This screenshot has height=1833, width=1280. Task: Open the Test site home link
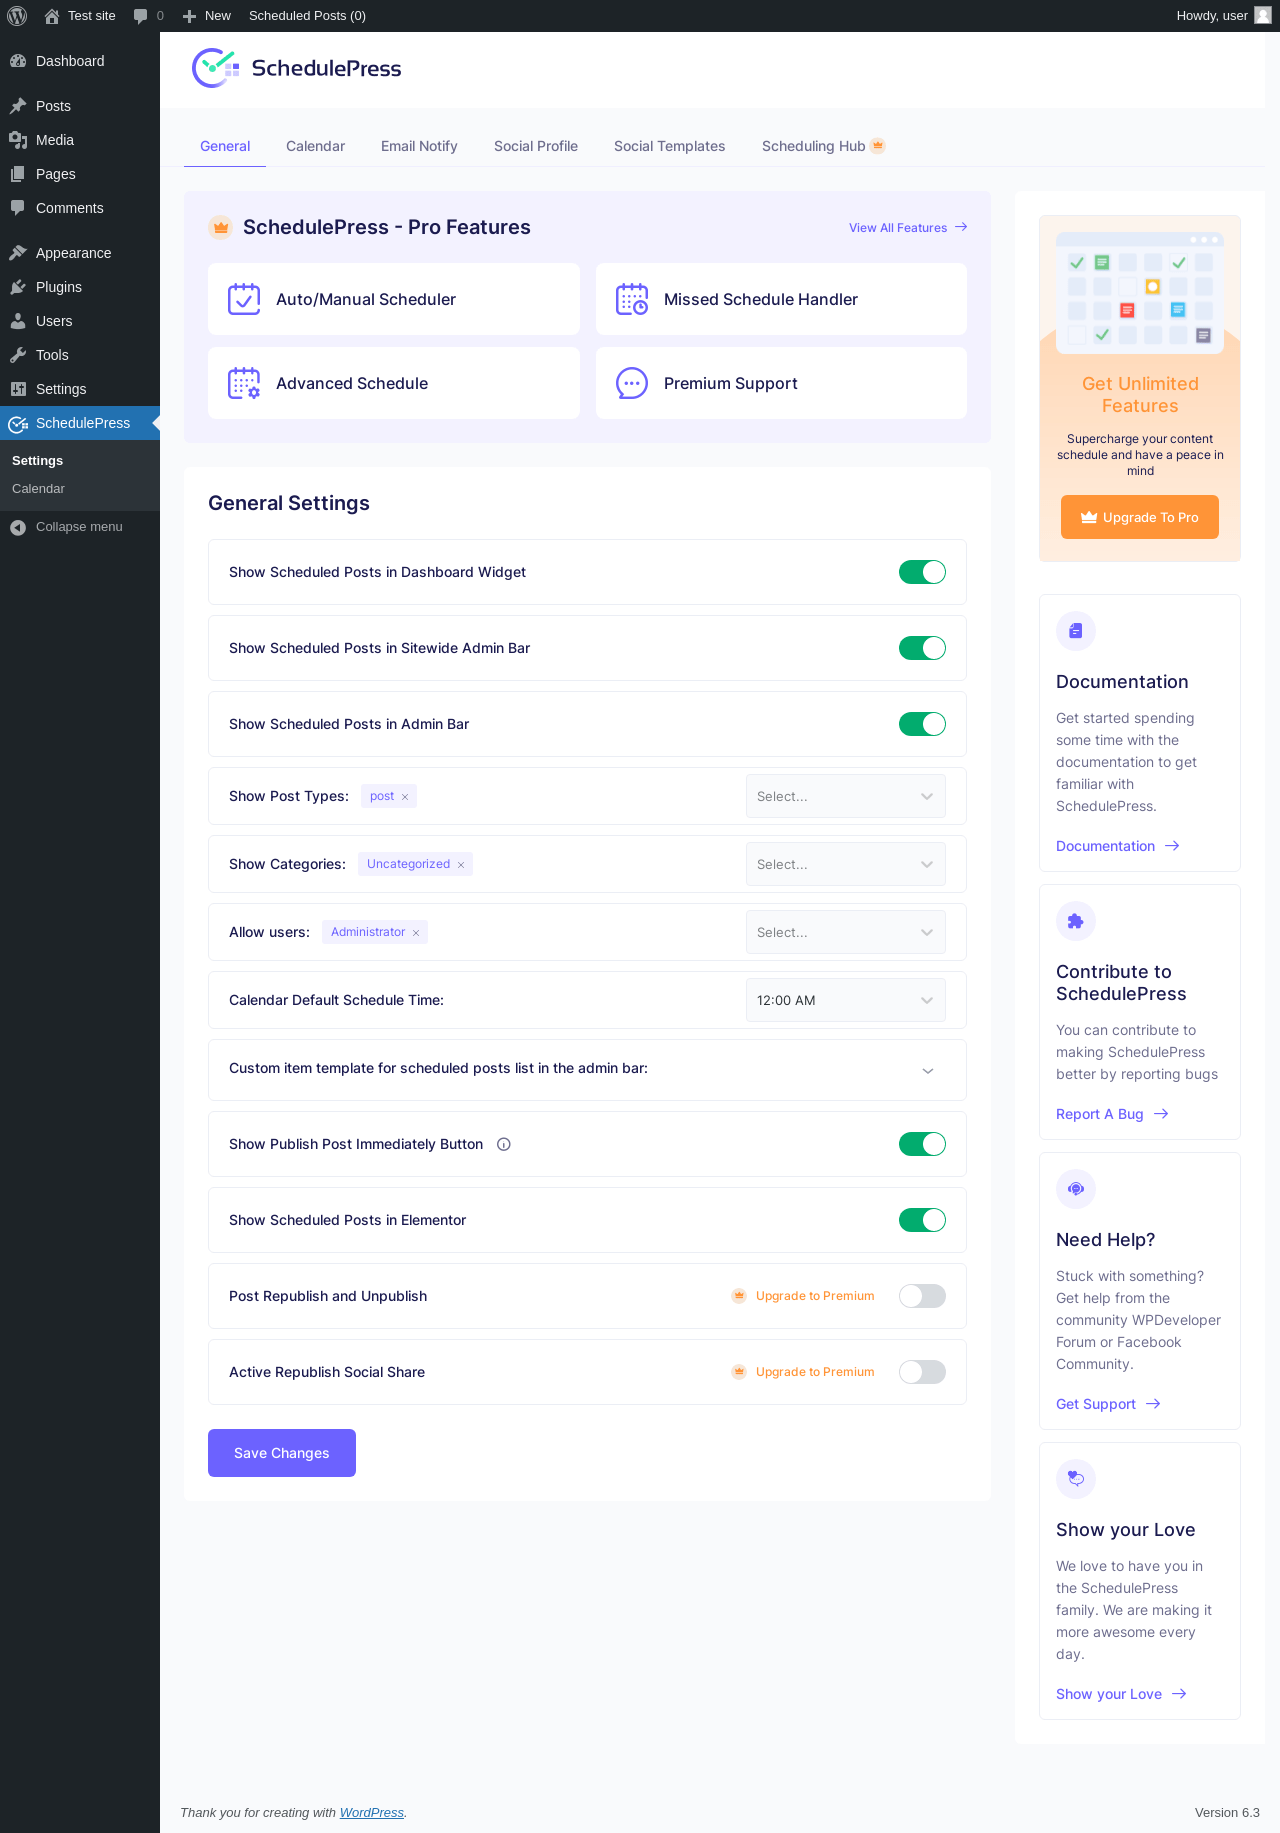tap(80, 16)
